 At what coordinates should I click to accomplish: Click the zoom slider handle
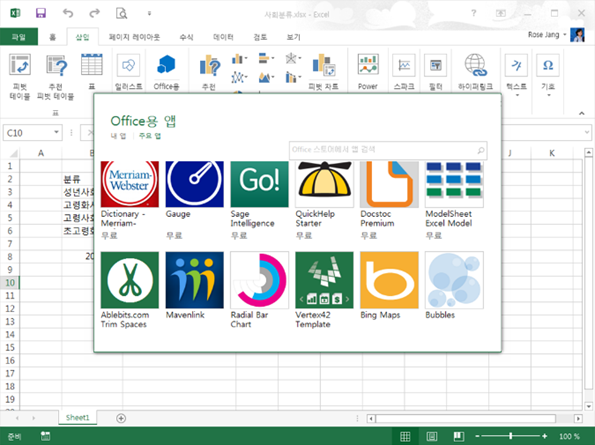click(x=511, y=436)
